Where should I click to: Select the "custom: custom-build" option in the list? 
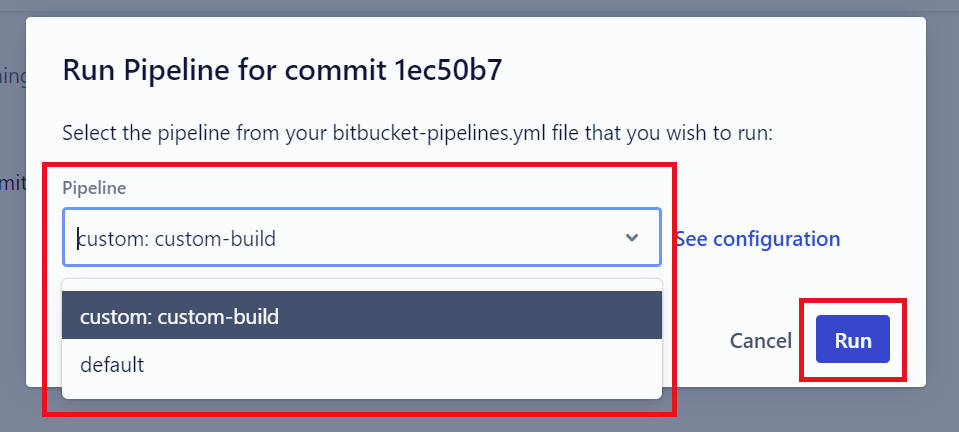pyautogui.click(x=180, y=317)
